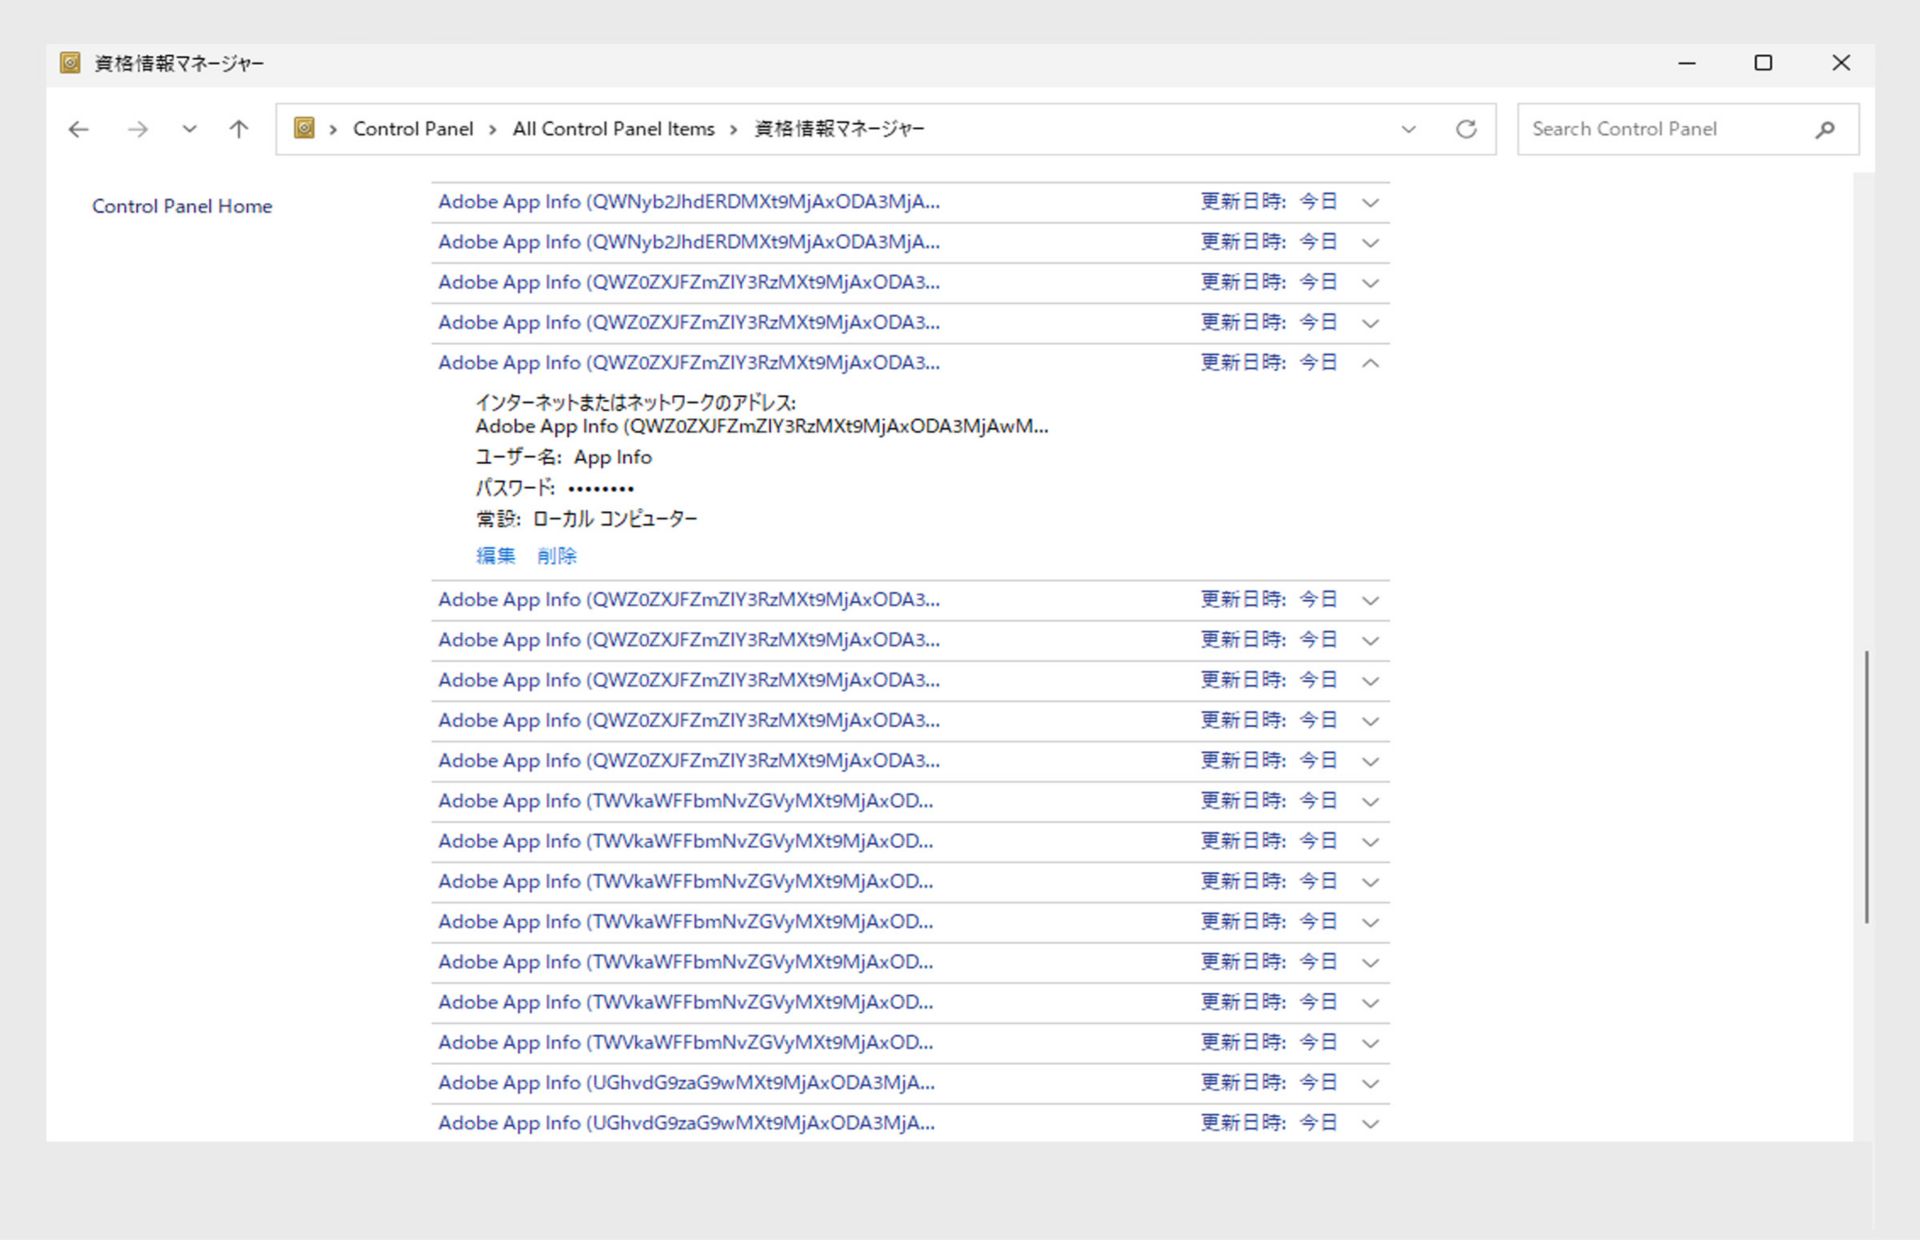Navigate to All Control Panel Items breadcrumb
This screenshot has width=1920, height=1240.
pos(614,129)
